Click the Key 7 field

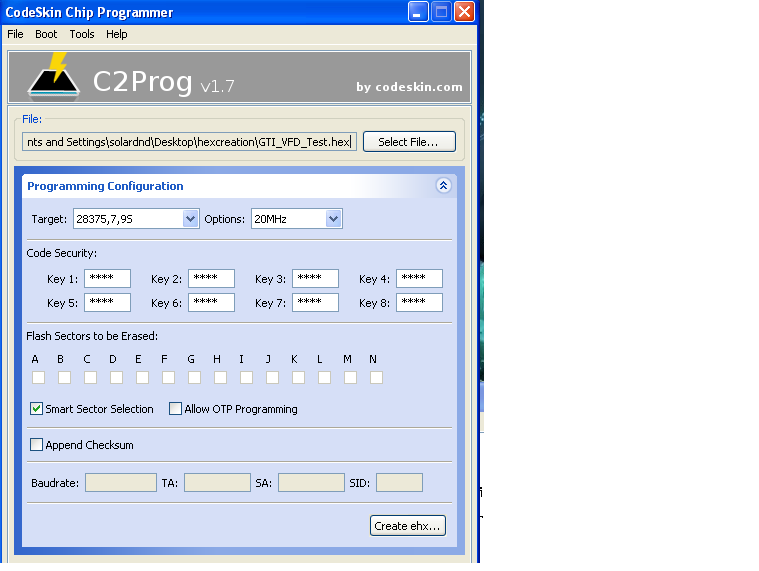316,302
